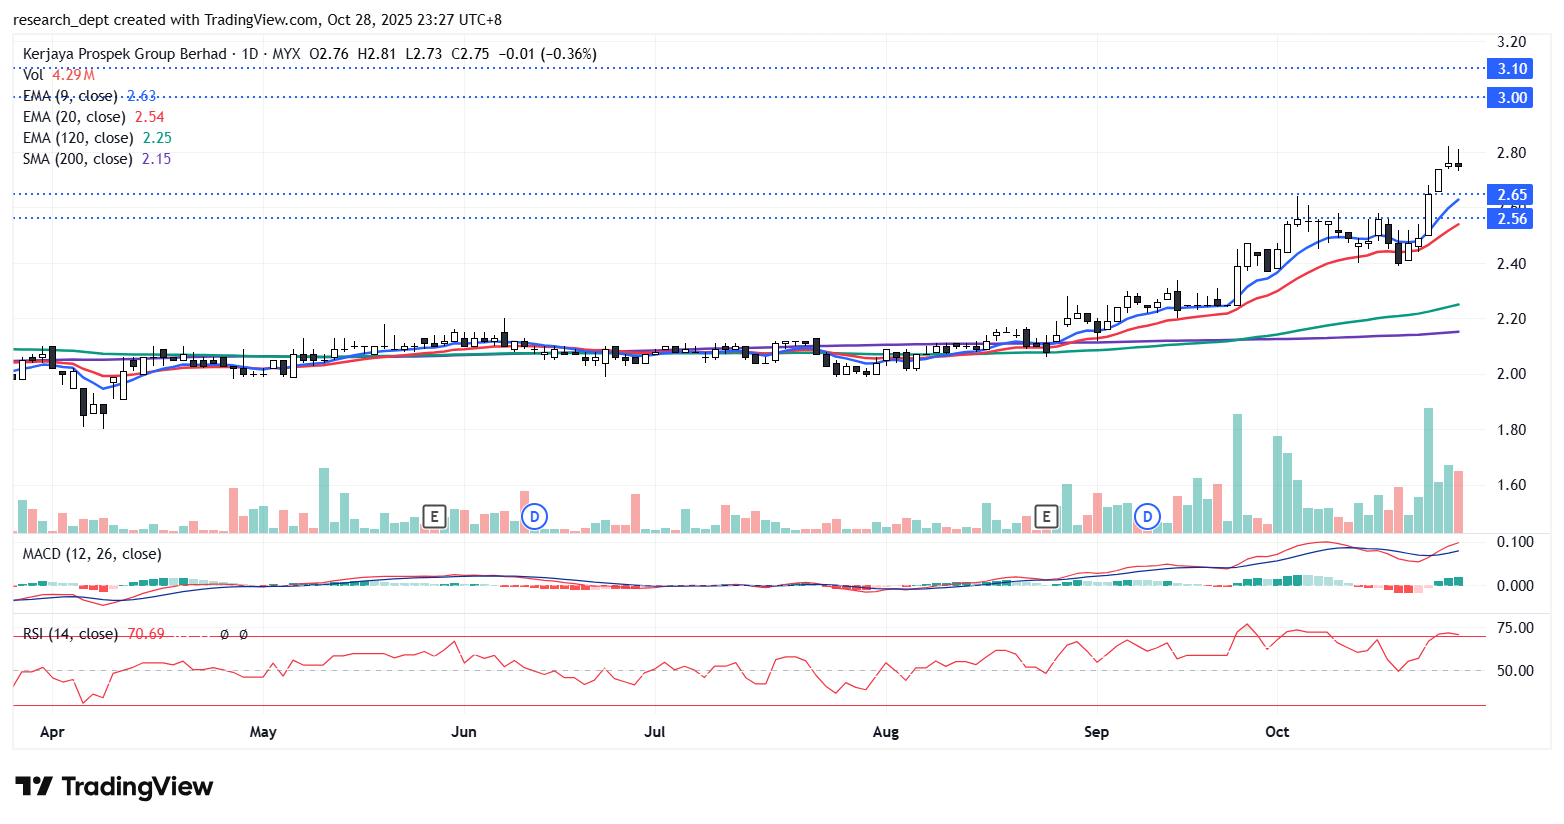Expand the RSI (14, close) legend
The width and height of the screenshot is (1564, 824).
tap(70, 634)
